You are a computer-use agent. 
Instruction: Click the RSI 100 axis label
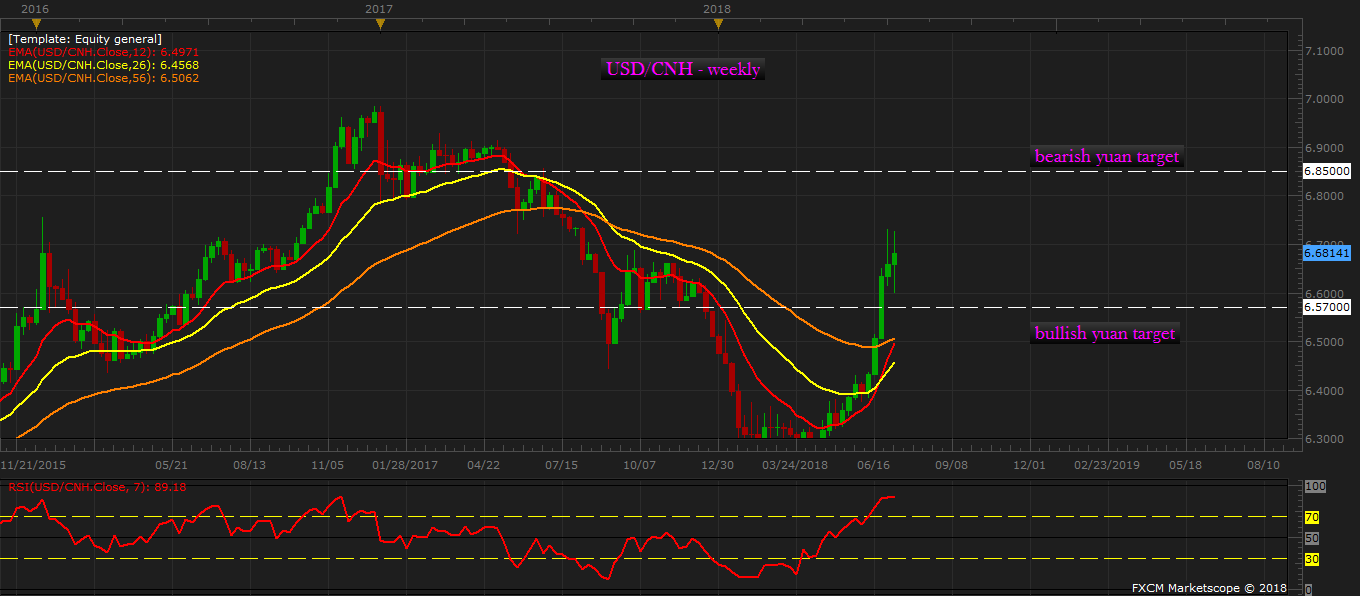[x=1314, y=486]
